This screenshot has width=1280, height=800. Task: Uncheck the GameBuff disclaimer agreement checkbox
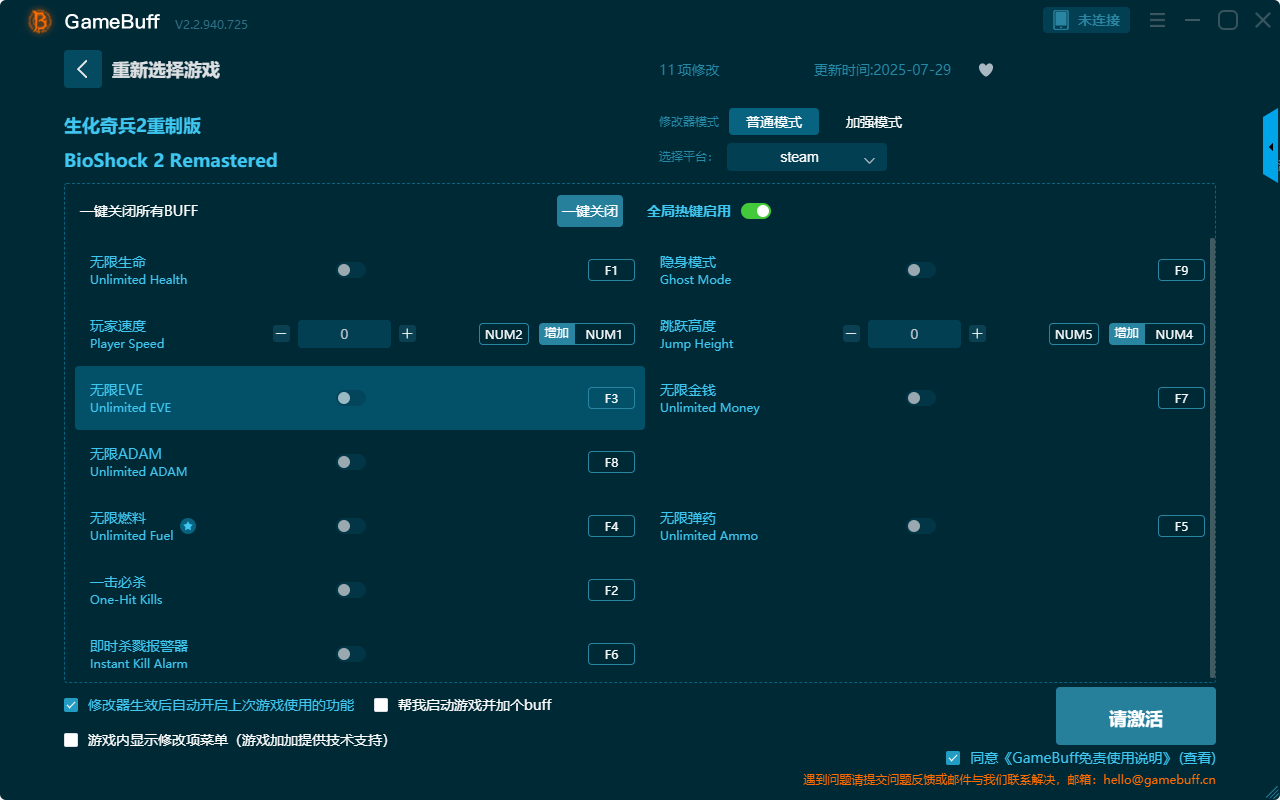[953, 758]
